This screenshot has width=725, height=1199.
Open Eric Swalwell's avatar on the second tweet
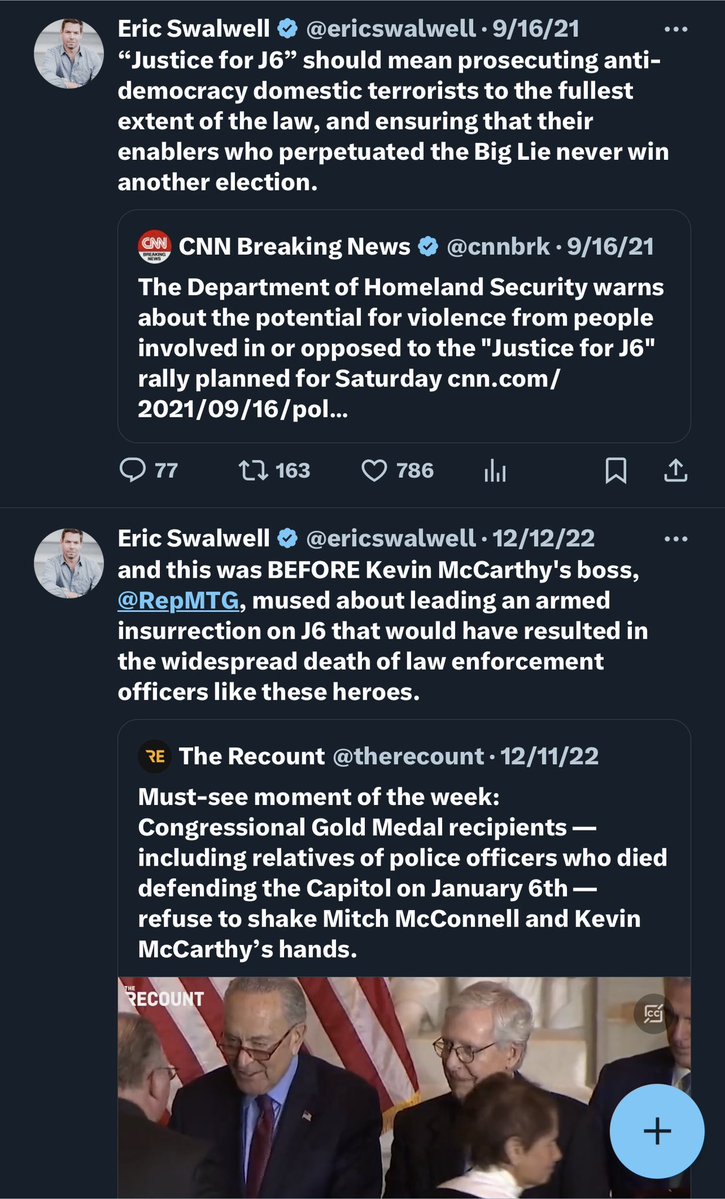click(69, 562)
